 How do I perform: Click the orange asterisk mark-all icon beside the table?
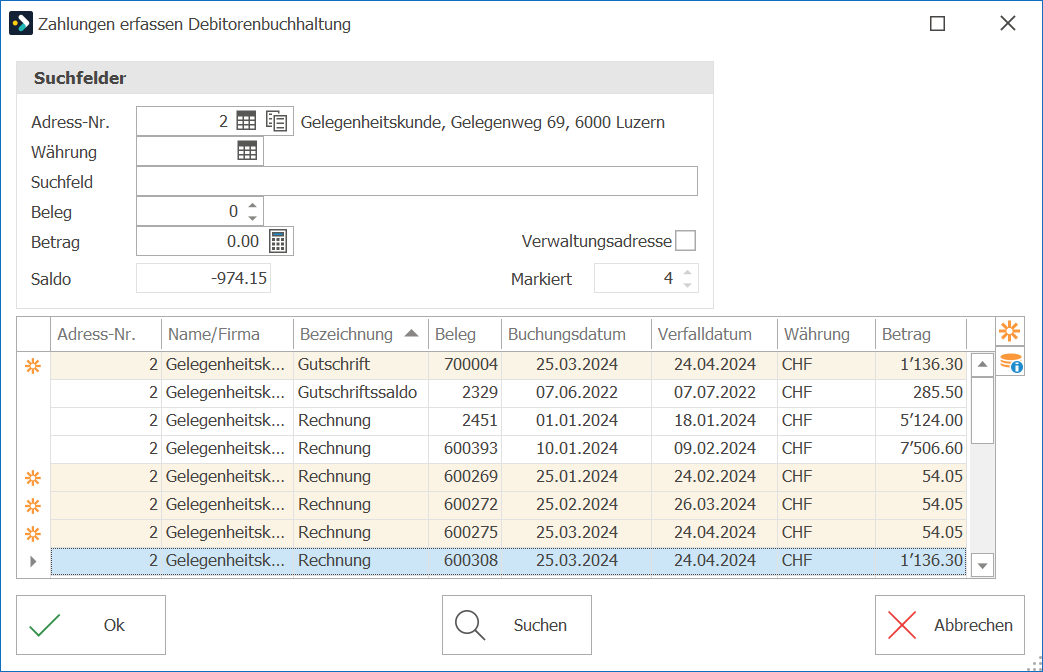coord(1009,331)
